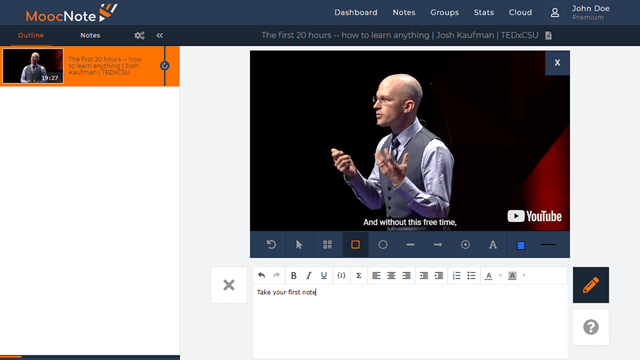Align note text center
Screen dimensions: 640x360
click(x=391, y=276)
